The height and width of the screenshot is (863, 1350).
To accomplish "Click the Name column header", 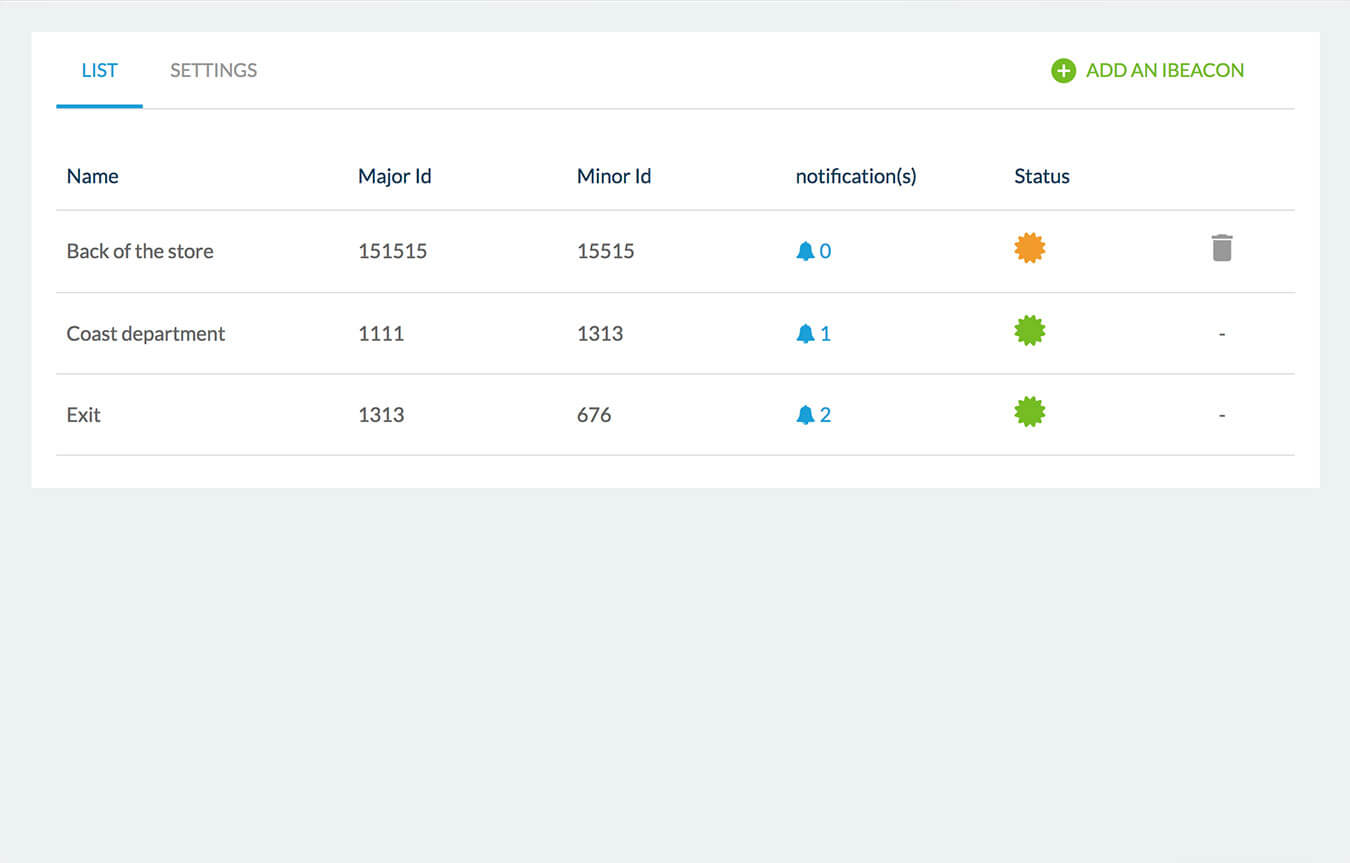I will coord(93,176).
